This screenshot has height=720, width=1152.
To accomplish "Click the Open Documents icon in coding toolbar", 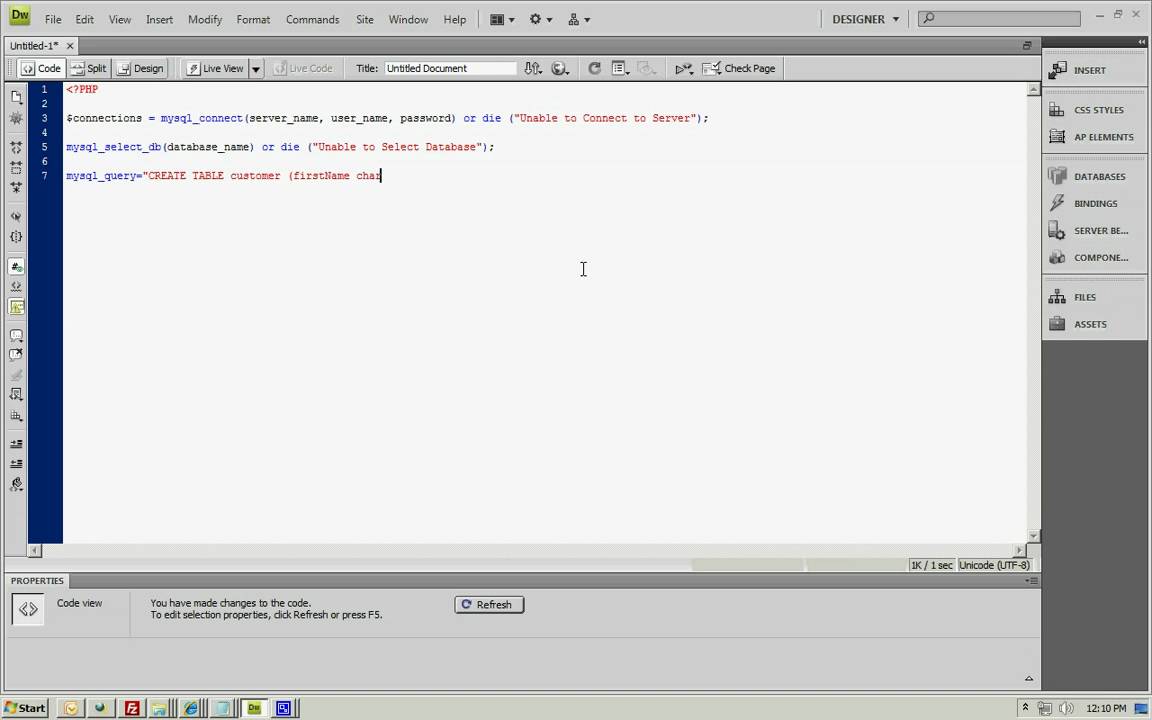I will 16,97.
